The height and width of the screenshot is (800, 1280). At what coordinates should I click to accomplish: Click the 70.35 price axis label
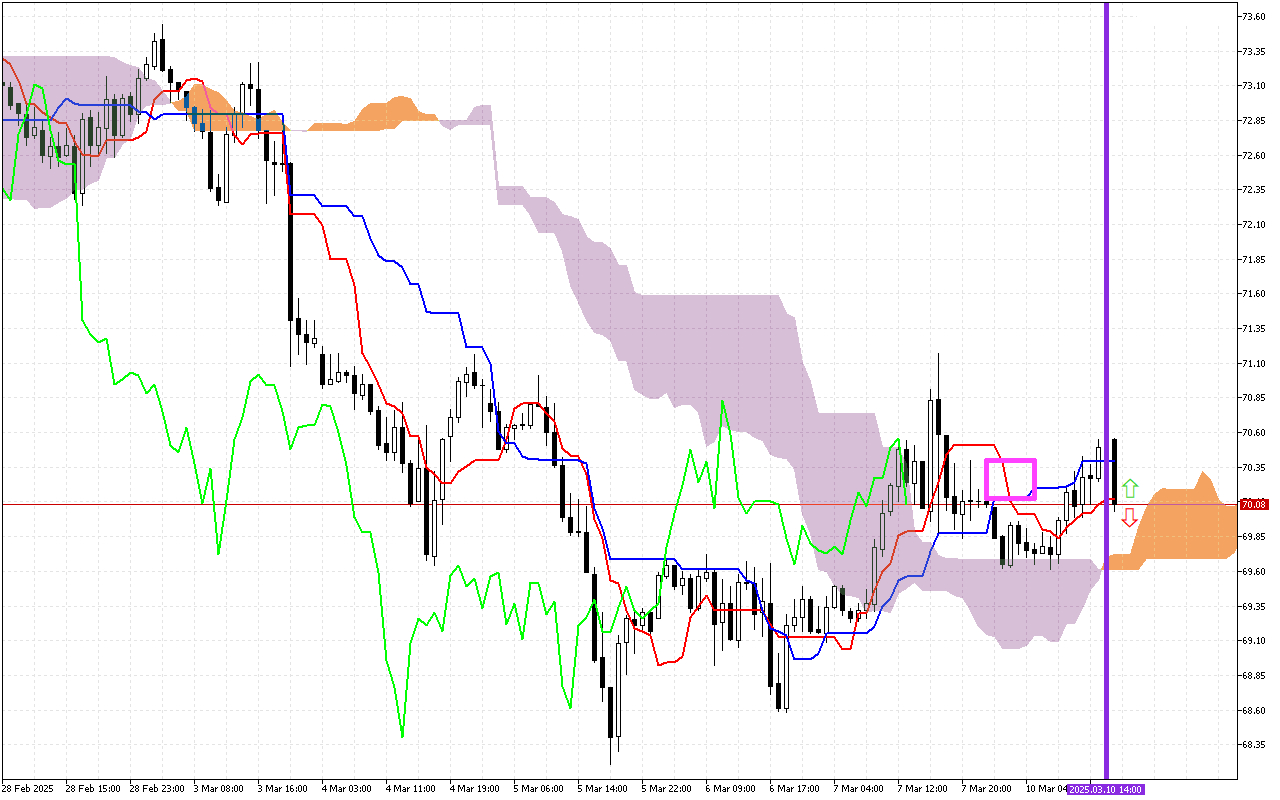tap(1254, 467)
